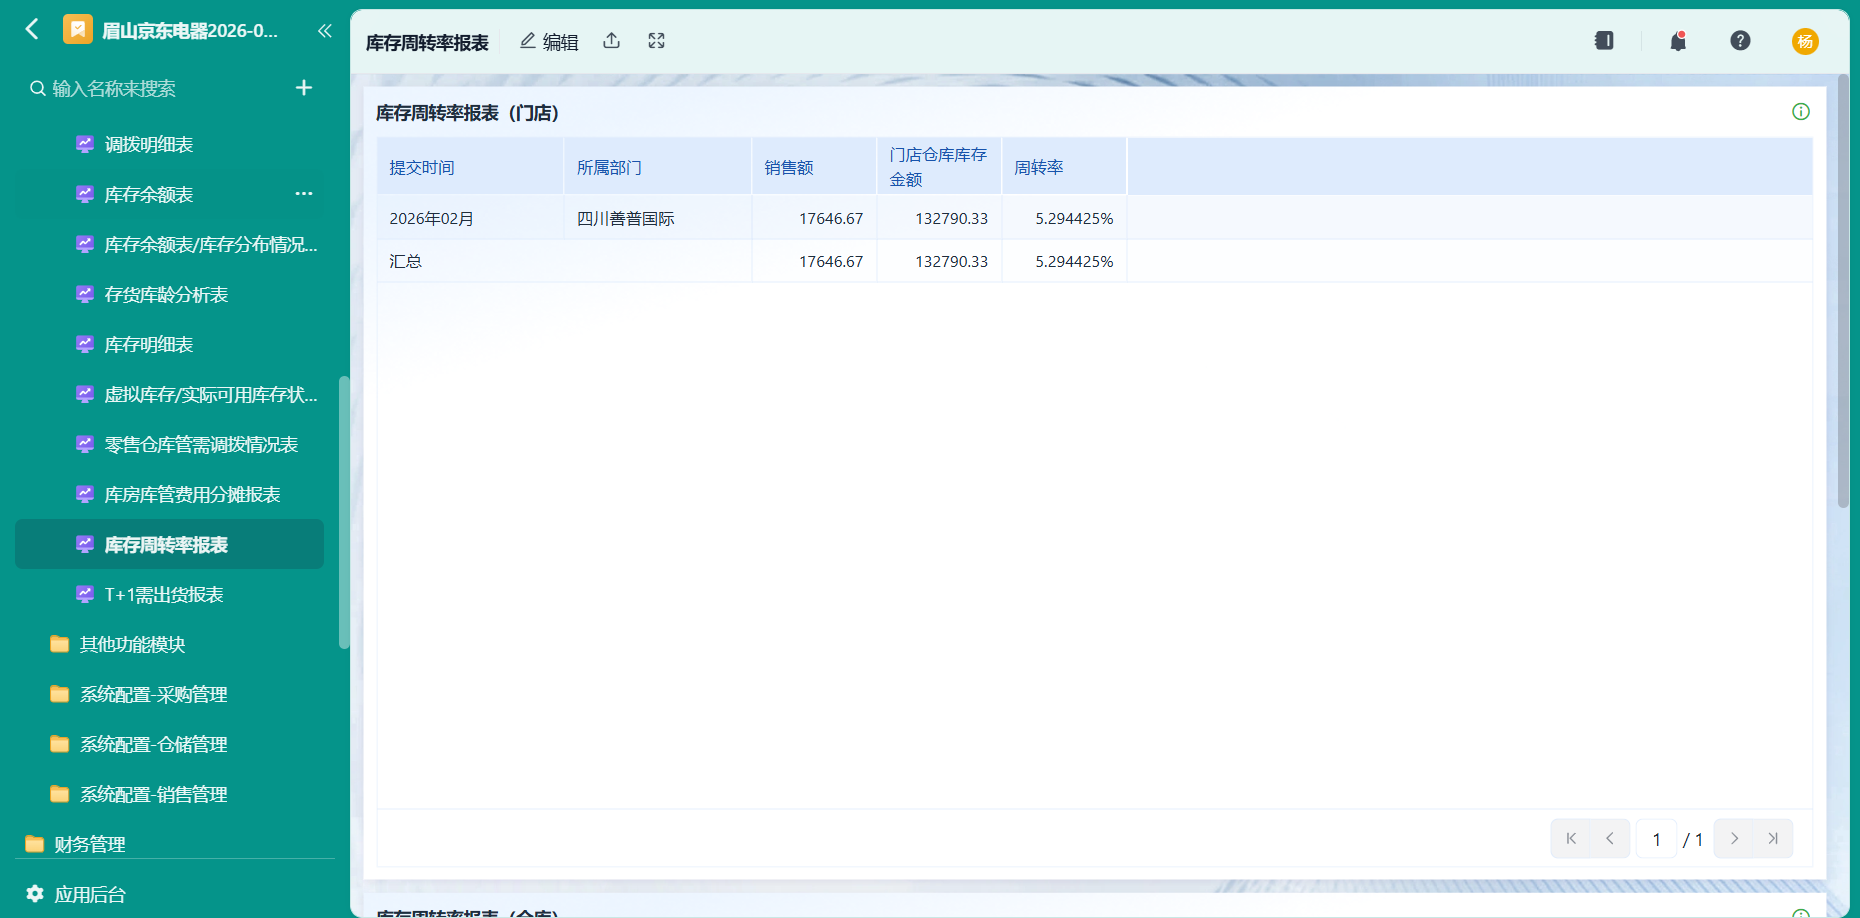Open the 库存余额表 more options menu
Viewport: 1860px width, 918px height.
click(x=304, y=194)
